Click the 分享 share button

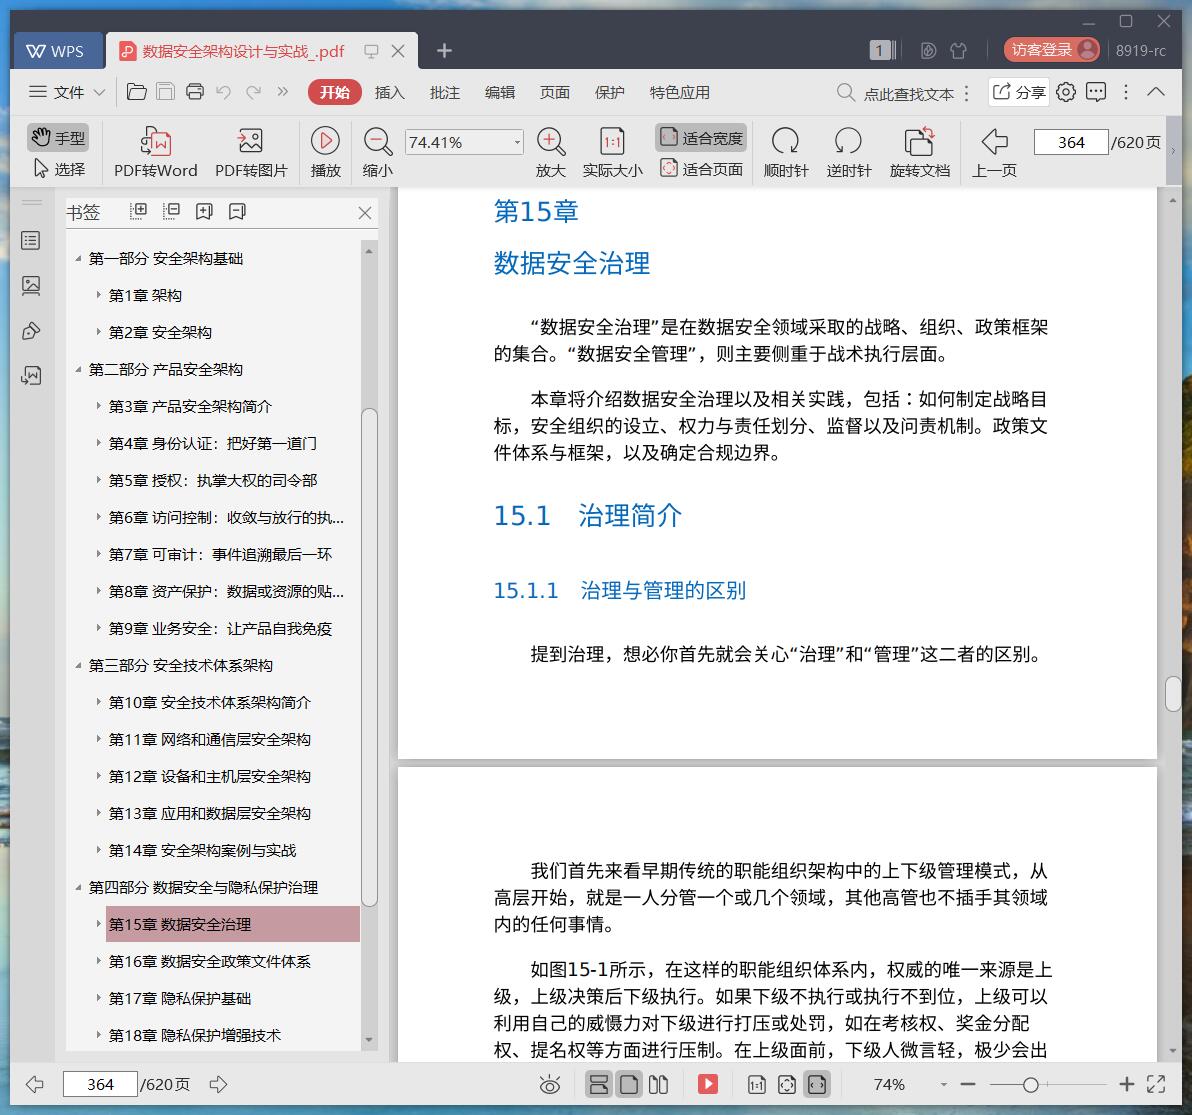[1019, 92]
